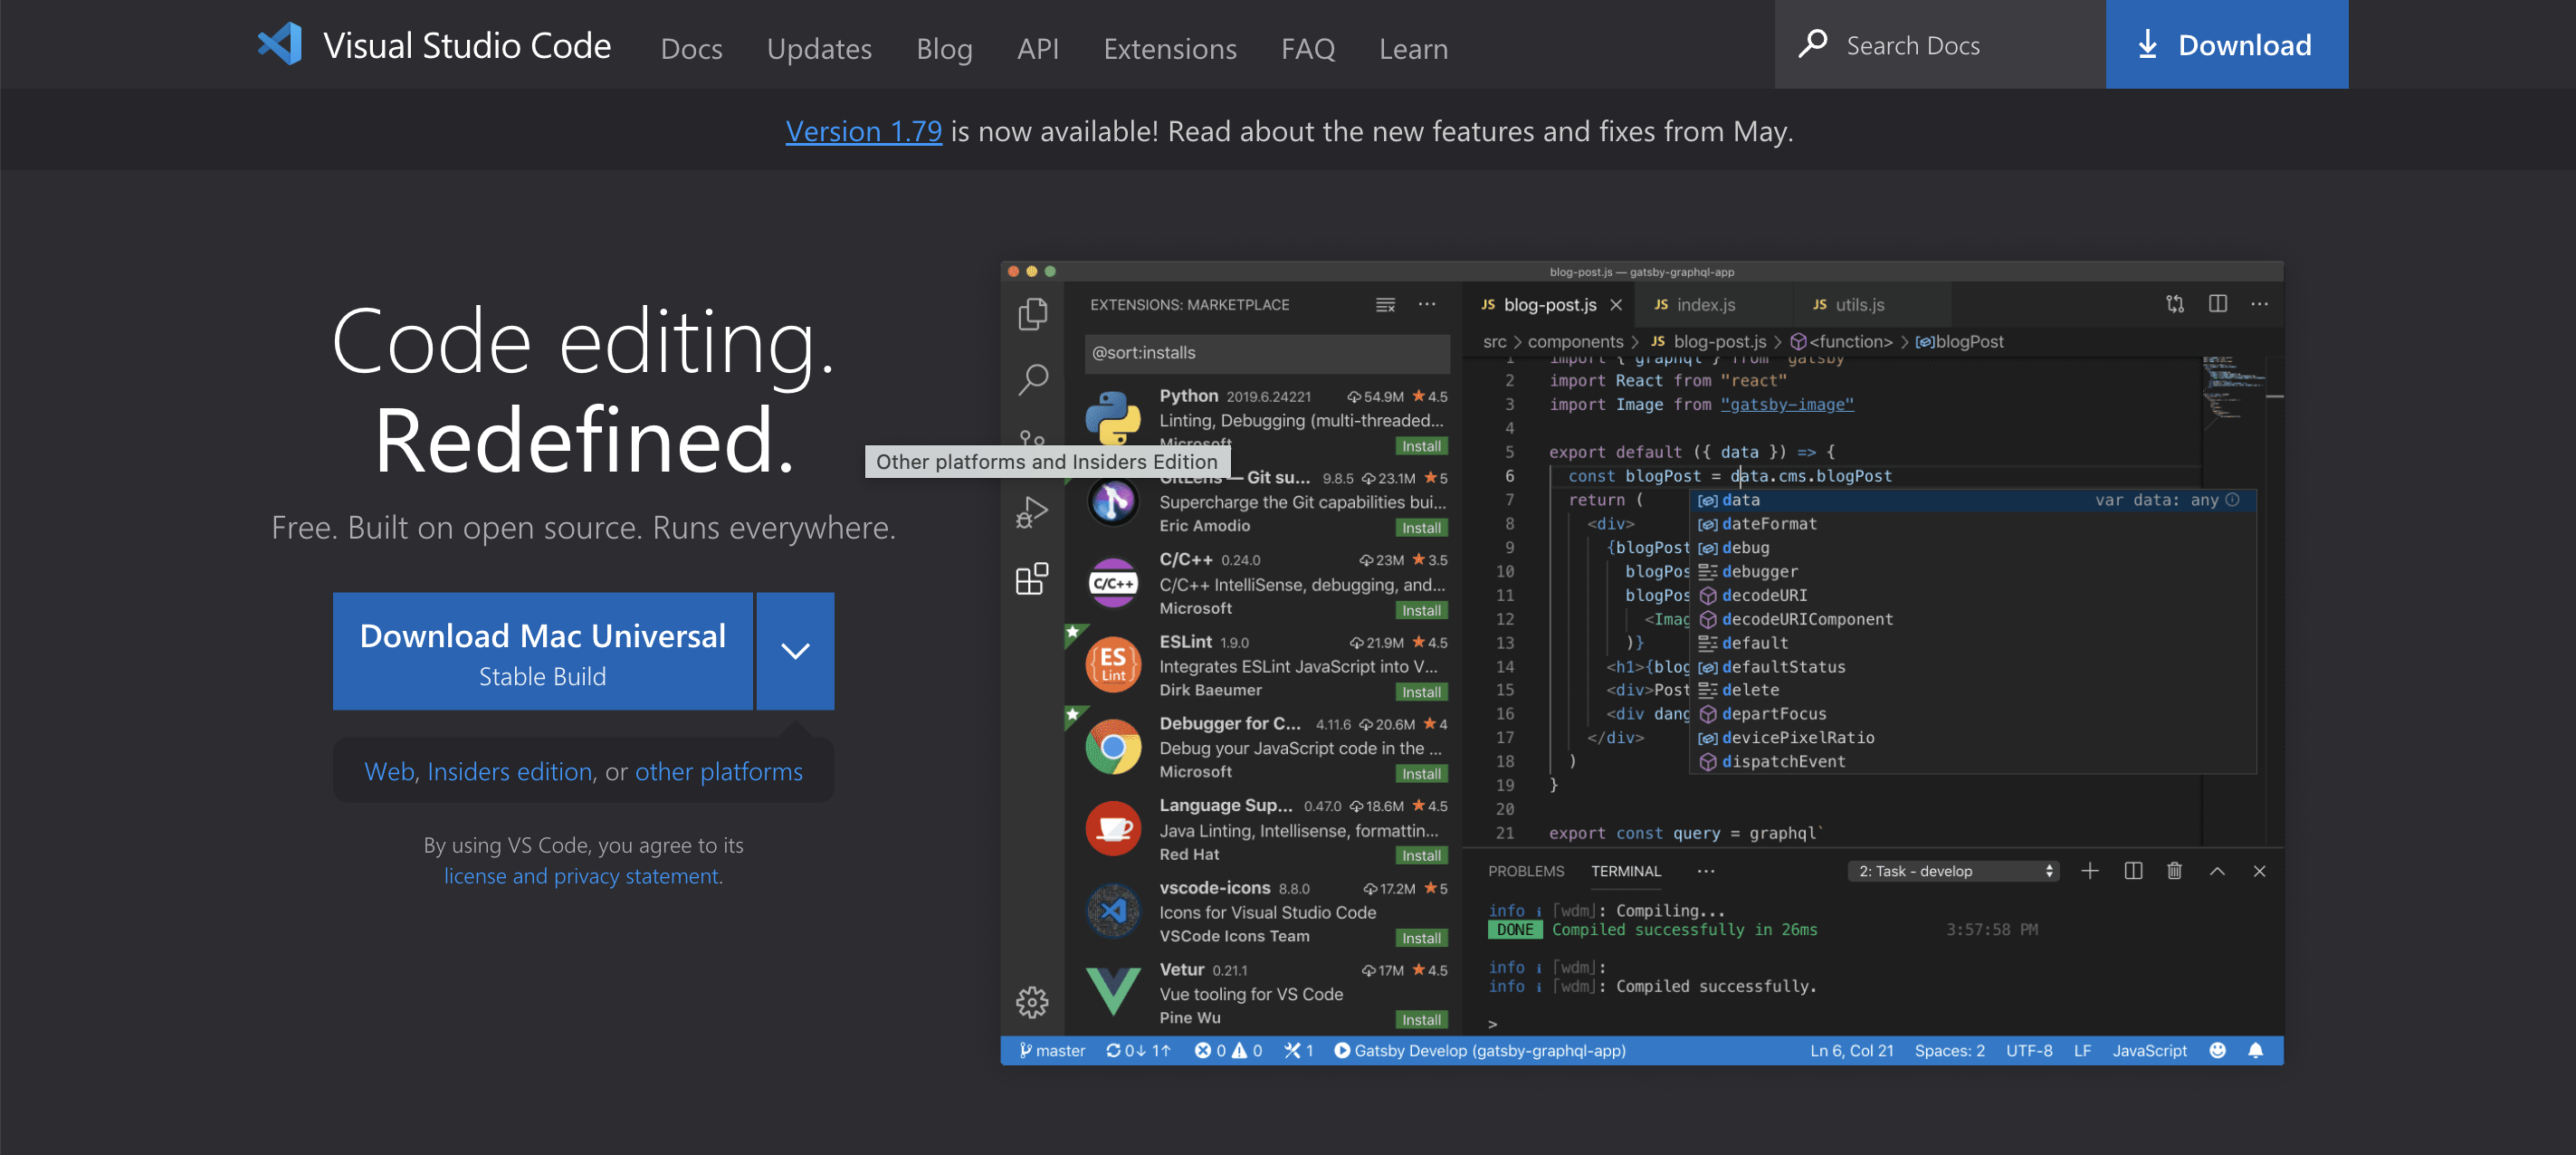The image size is (2576, 1155).
Task: Collapse the terminal panel with caret icon
Action: [x=2217, y=871]
